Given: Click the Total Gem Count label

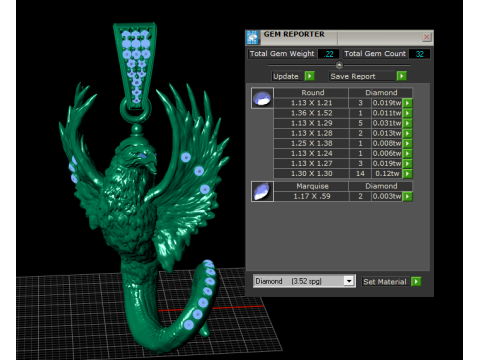Looking at the screenshot, I should tap(375, 54).
